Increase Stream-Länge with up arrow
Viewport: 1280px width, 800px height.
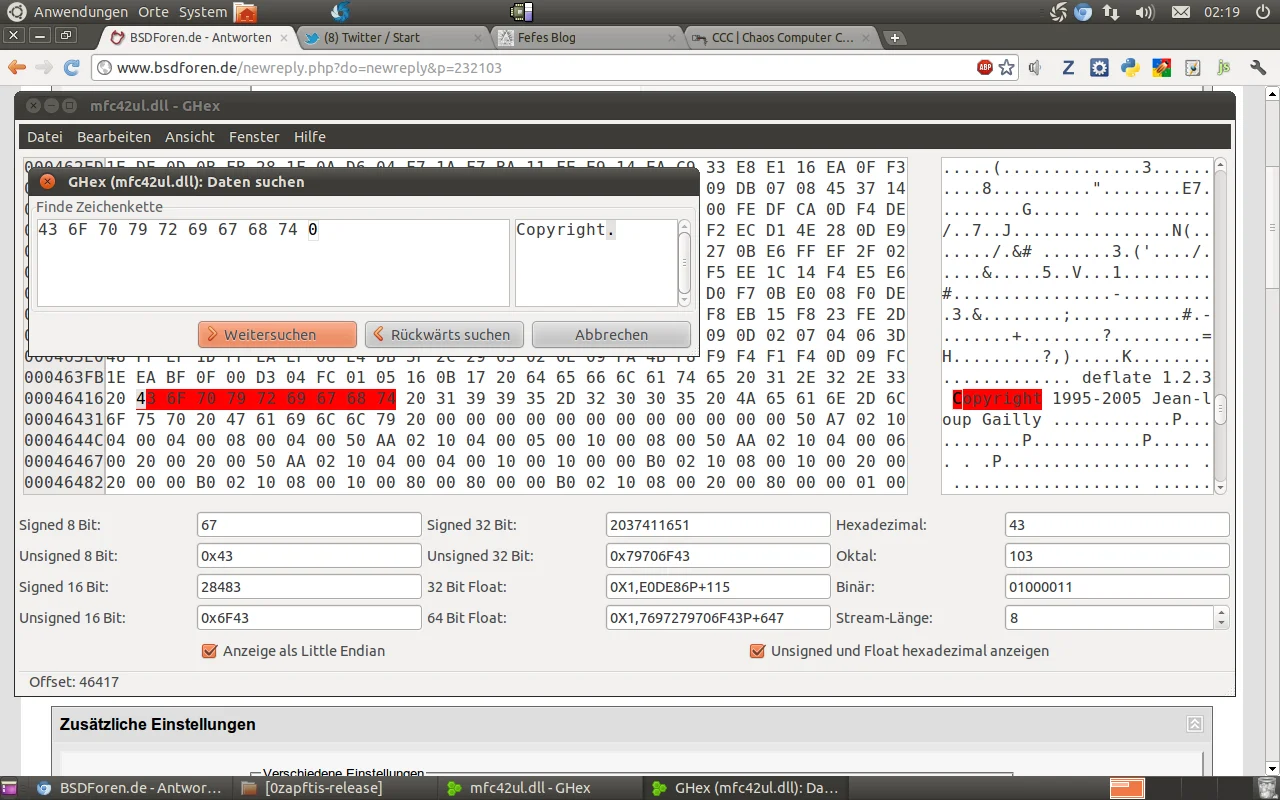point(1220,612)
